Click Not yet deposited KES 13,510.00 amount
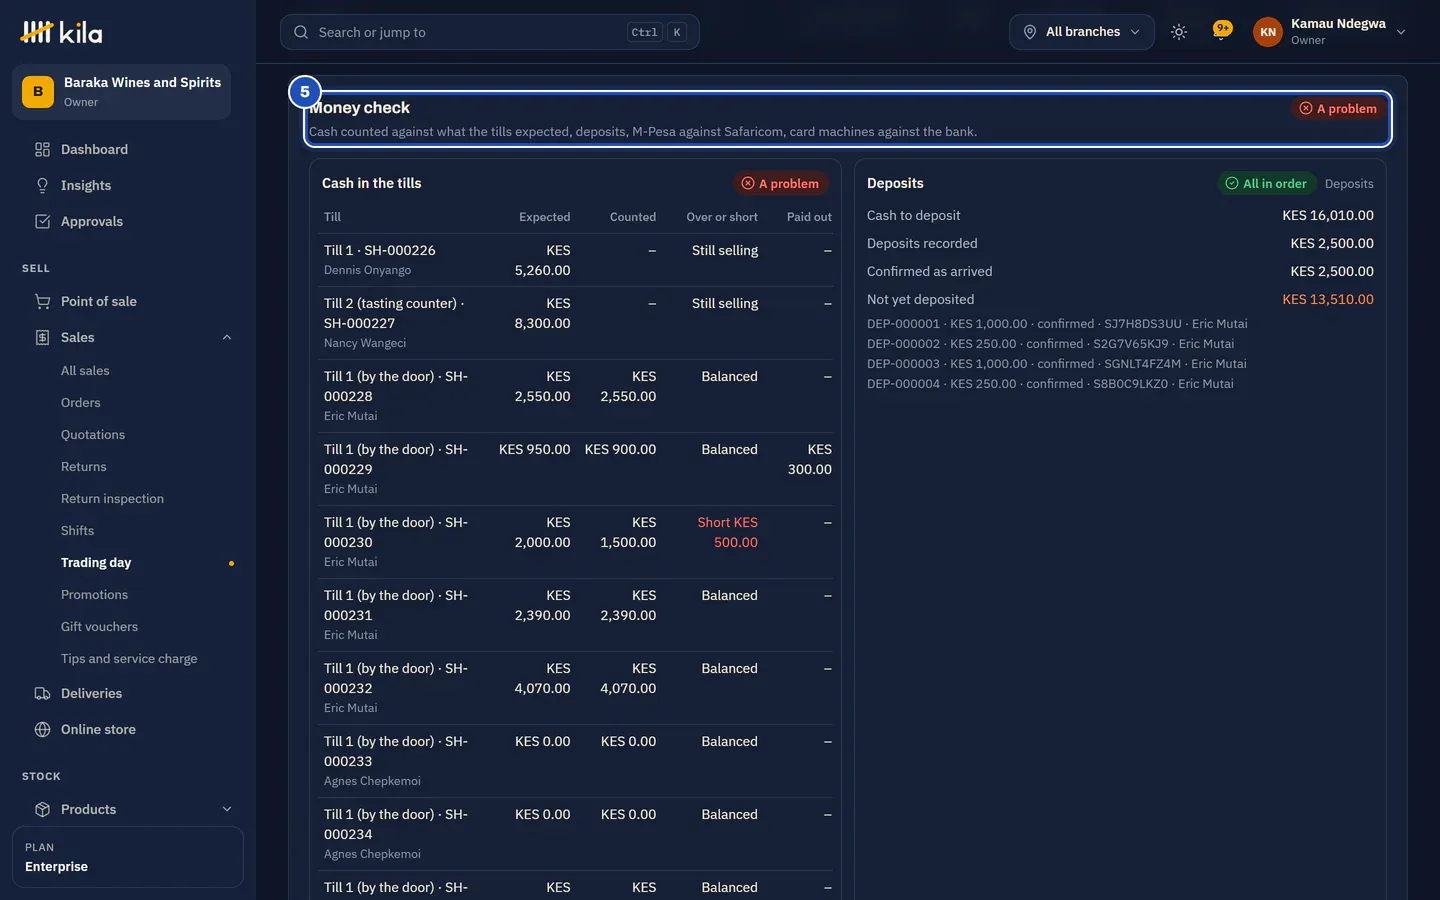Image resolution: width=1440 pixels, height=900 pixels. point(1328,300)
